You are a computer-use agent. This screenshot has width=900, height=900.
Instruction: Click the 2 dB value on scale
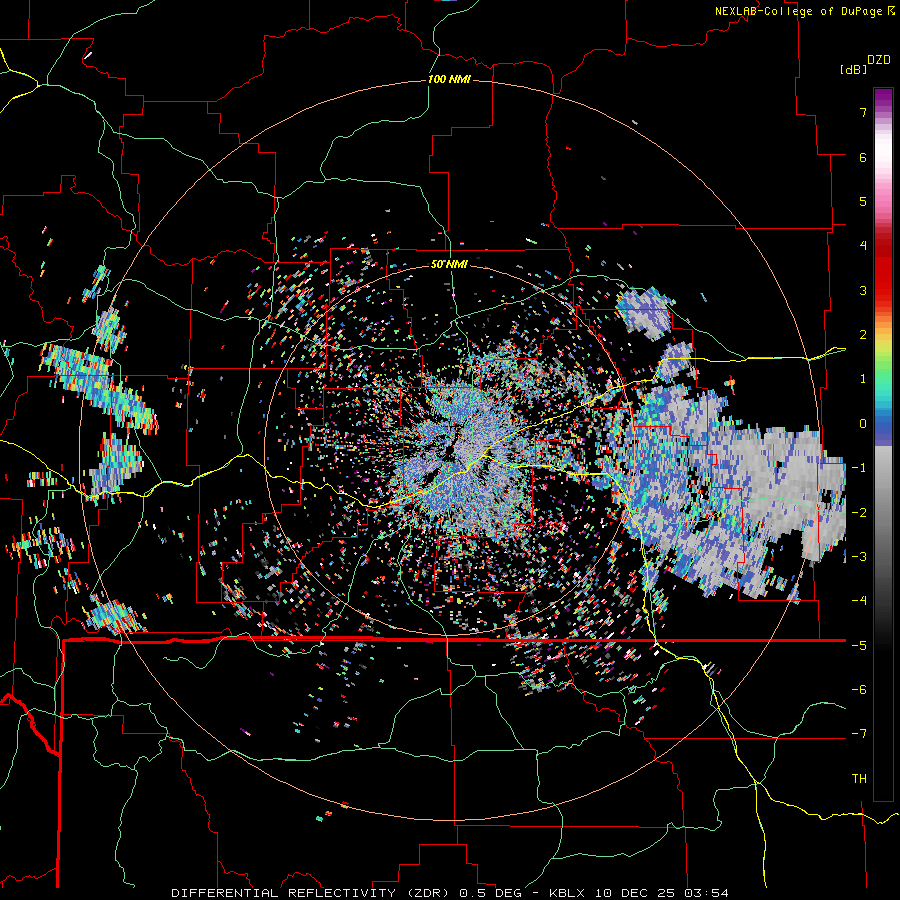coord(863,335)
